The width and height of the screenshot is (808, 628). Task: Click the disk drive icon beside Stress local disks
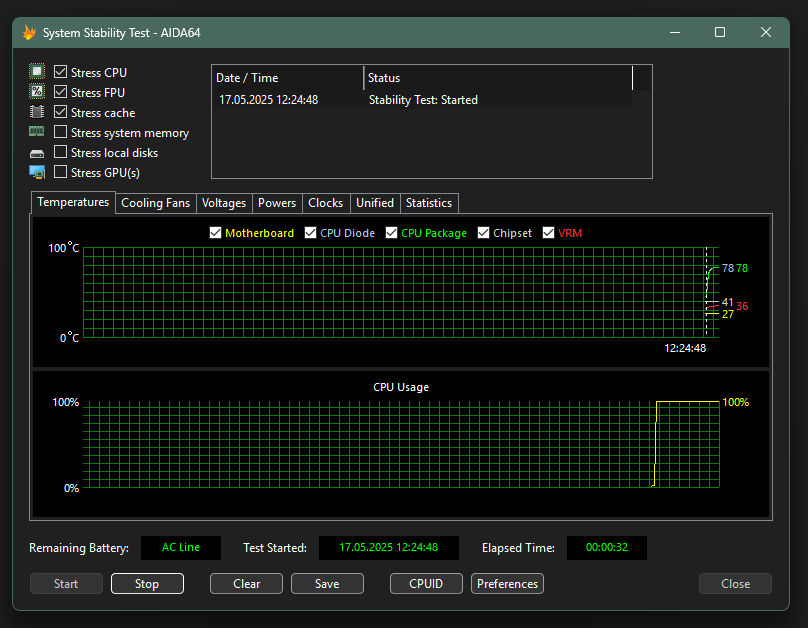point(37,154)
